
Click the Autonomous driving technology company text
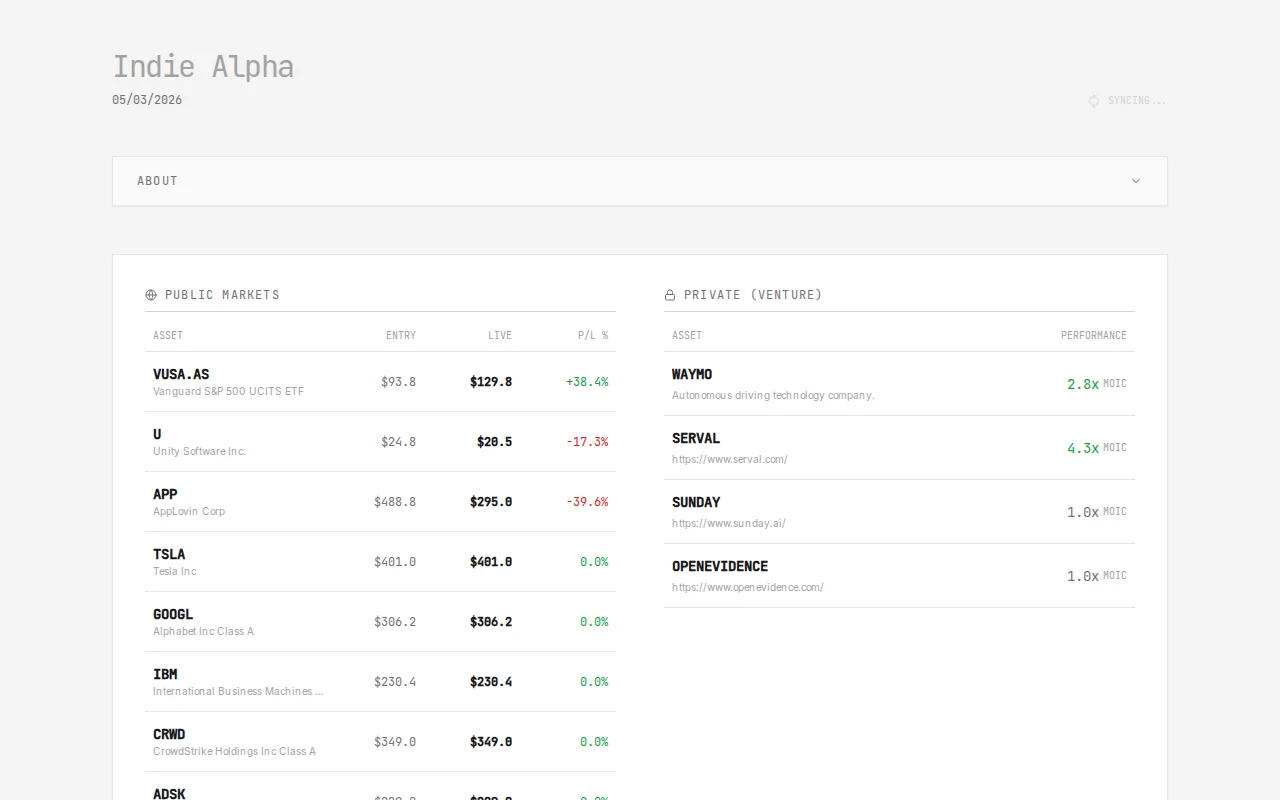773,395
